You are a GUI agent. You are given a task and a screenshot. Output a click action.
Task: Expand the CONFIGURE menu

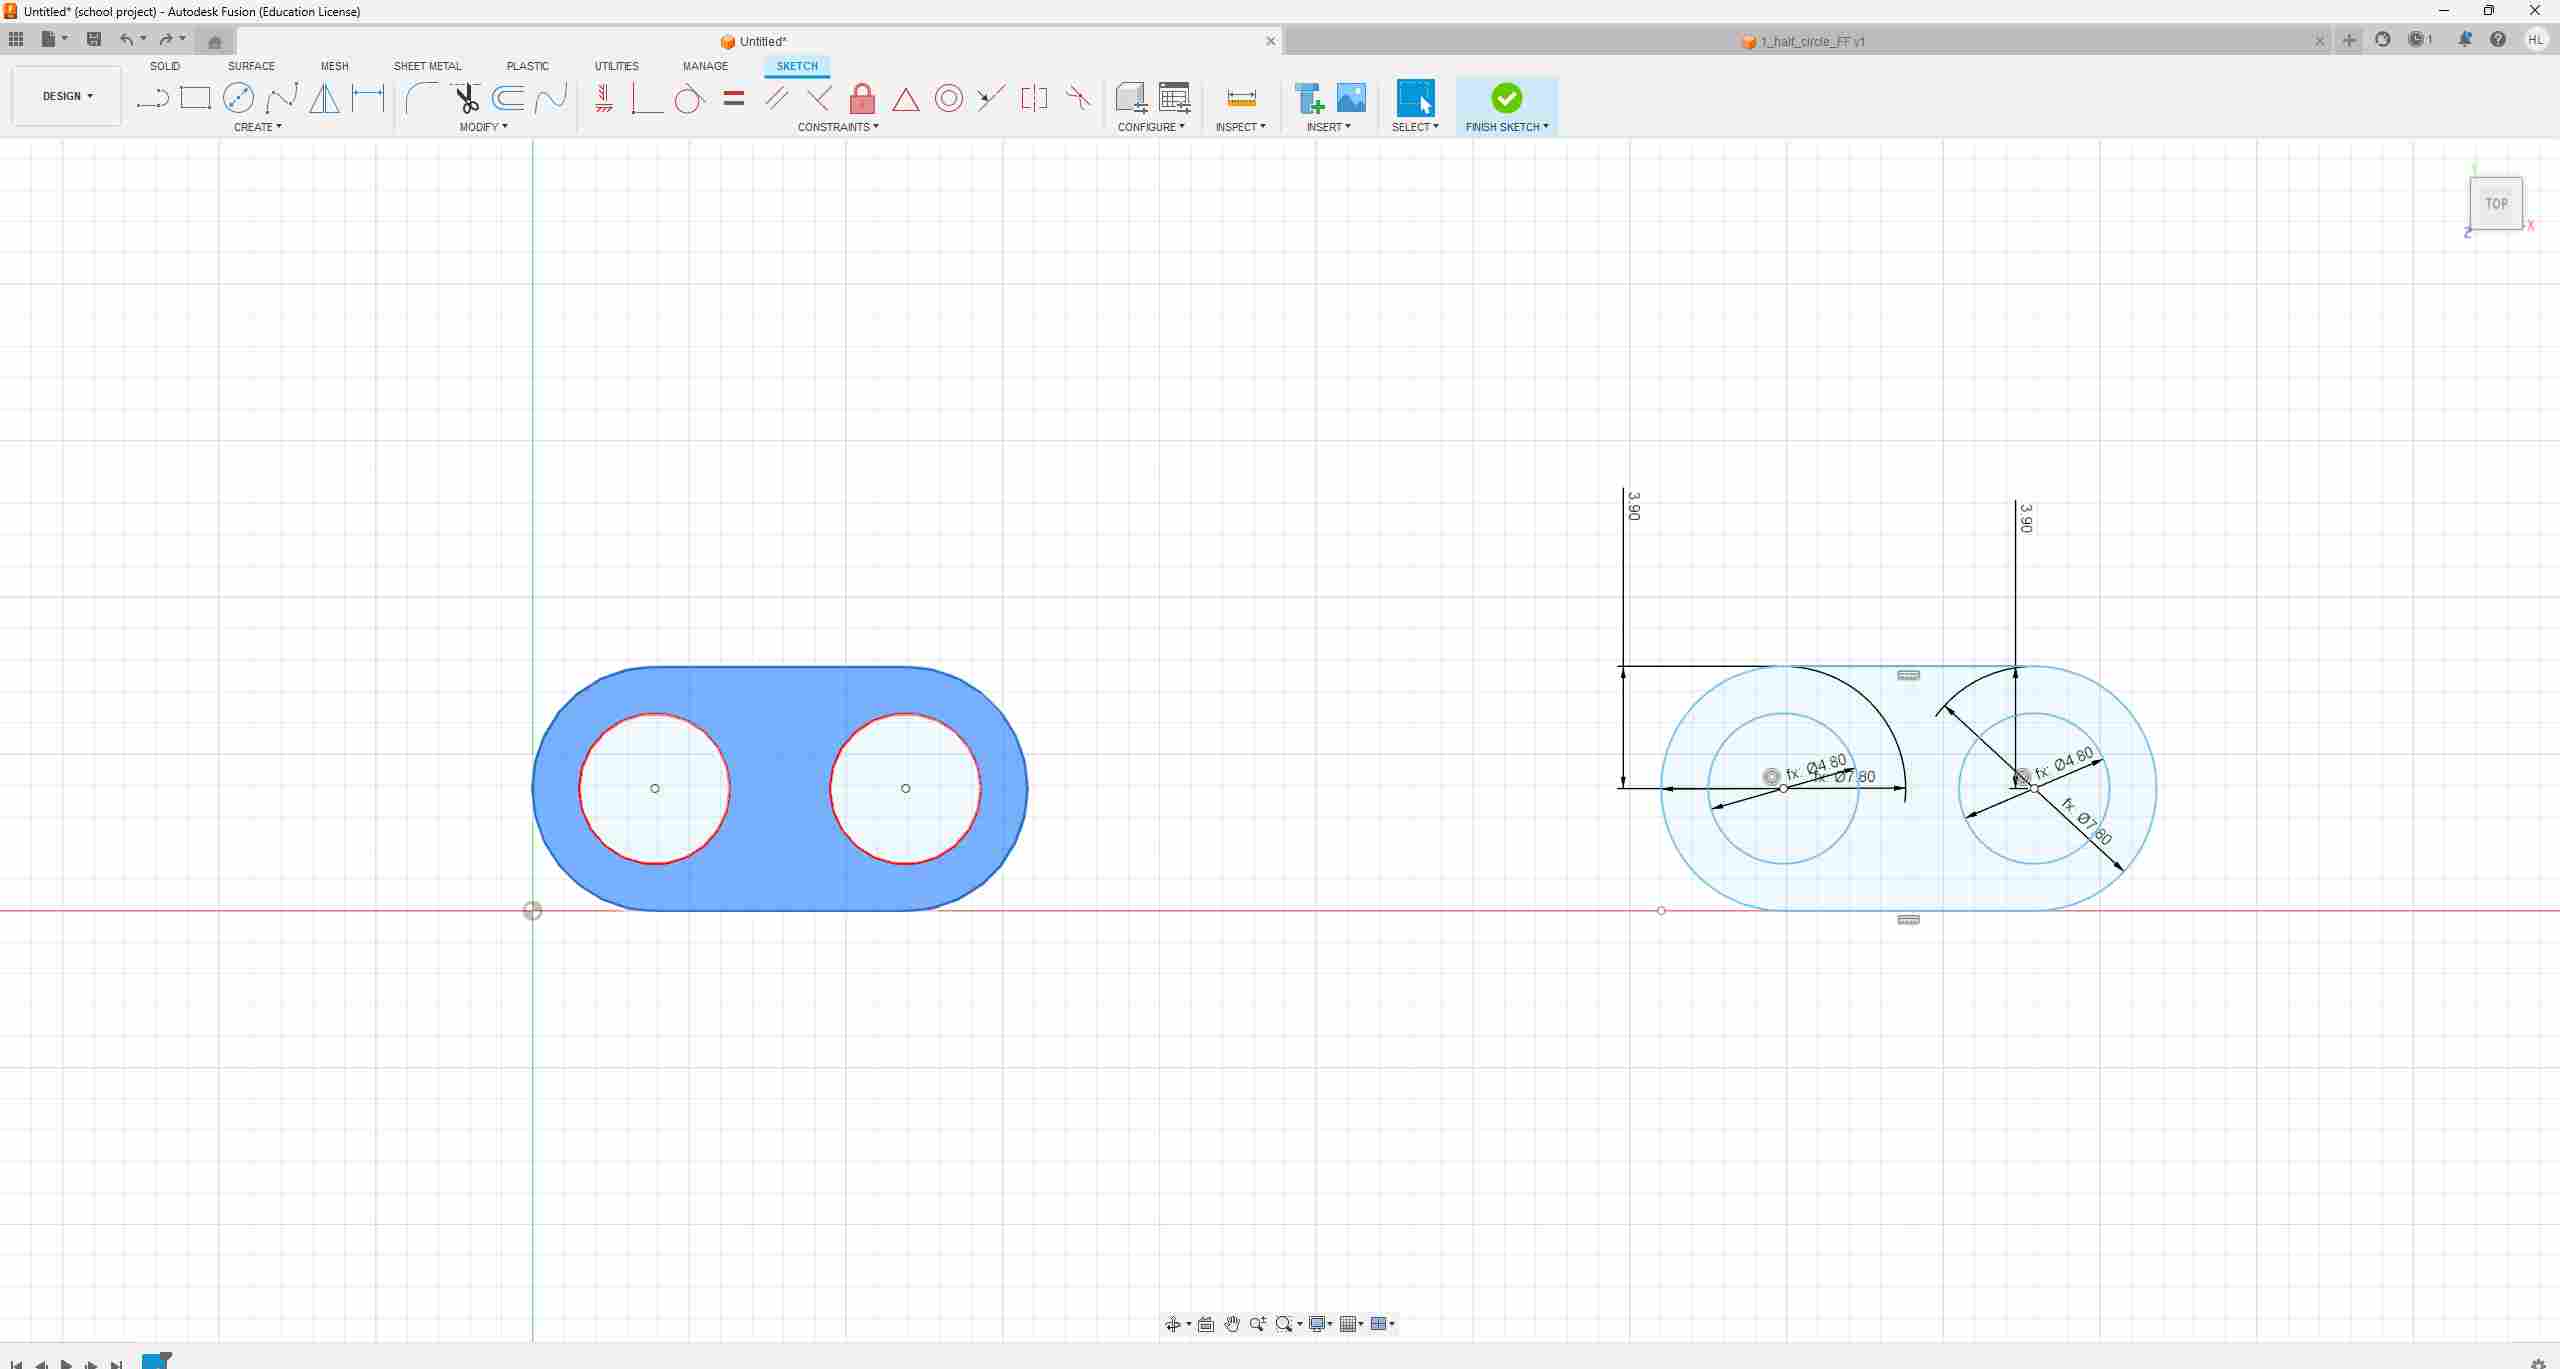pyautogui.click(x=1151, y=127)
